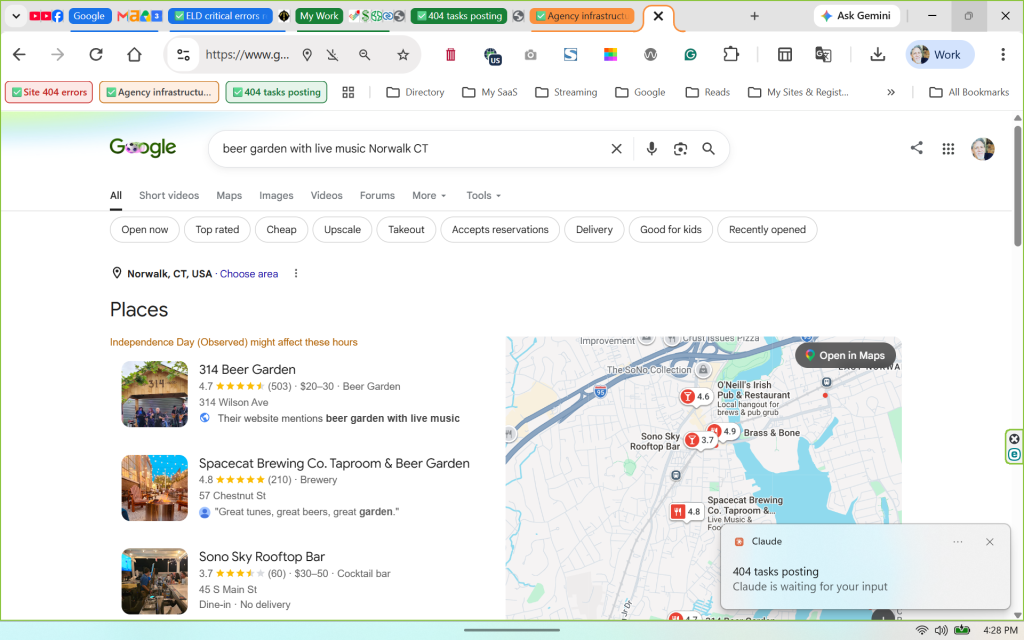Select the Forums search tab

377,195
